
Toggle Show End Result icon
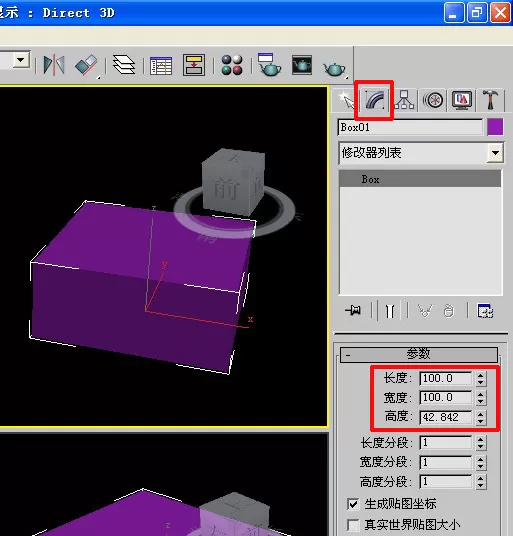click(x=390, y=310)
